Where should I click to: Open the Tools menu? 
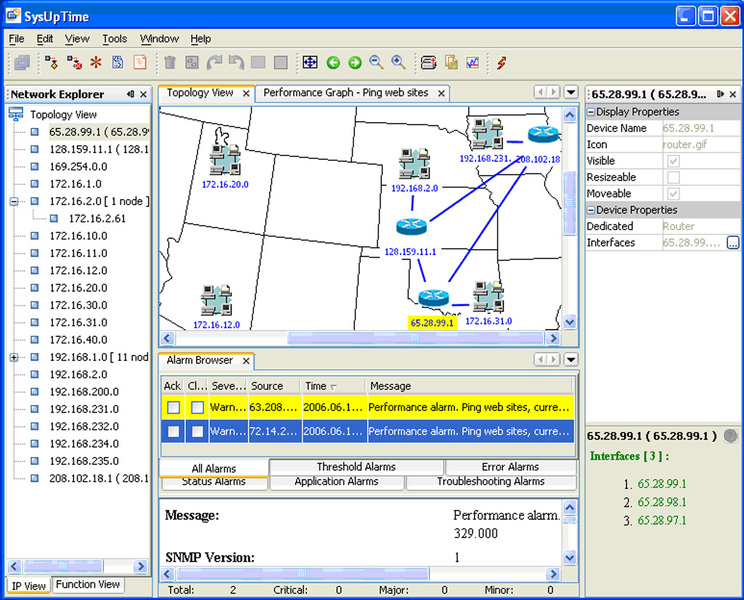pos(115,39)
